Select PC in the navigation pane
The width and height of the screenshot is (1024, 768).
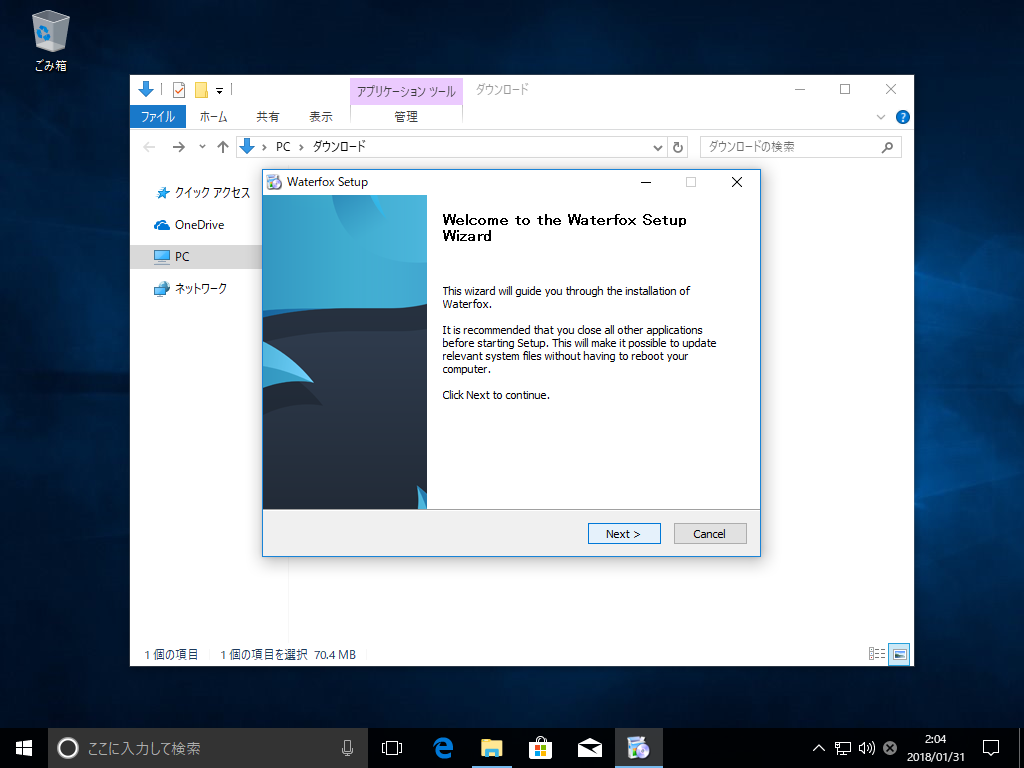[196, 257]
